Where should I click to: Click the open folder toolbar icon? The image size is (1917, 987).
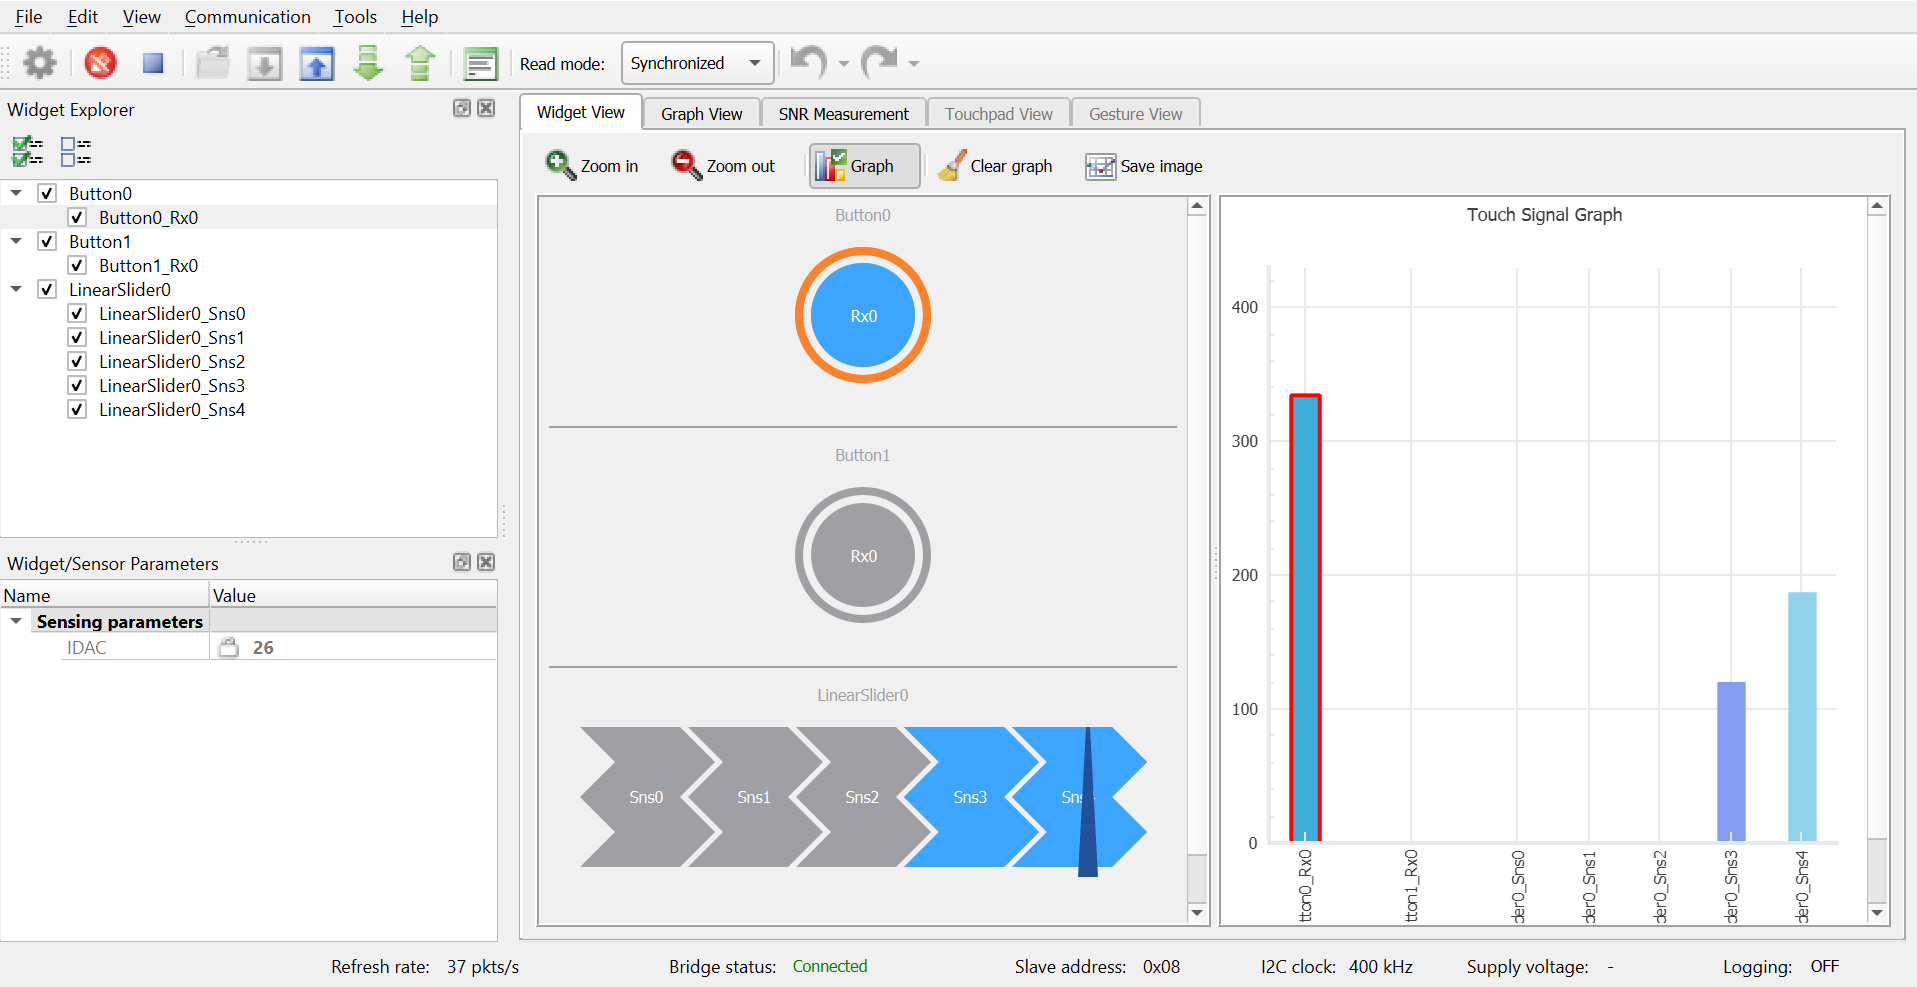[213, 63]
